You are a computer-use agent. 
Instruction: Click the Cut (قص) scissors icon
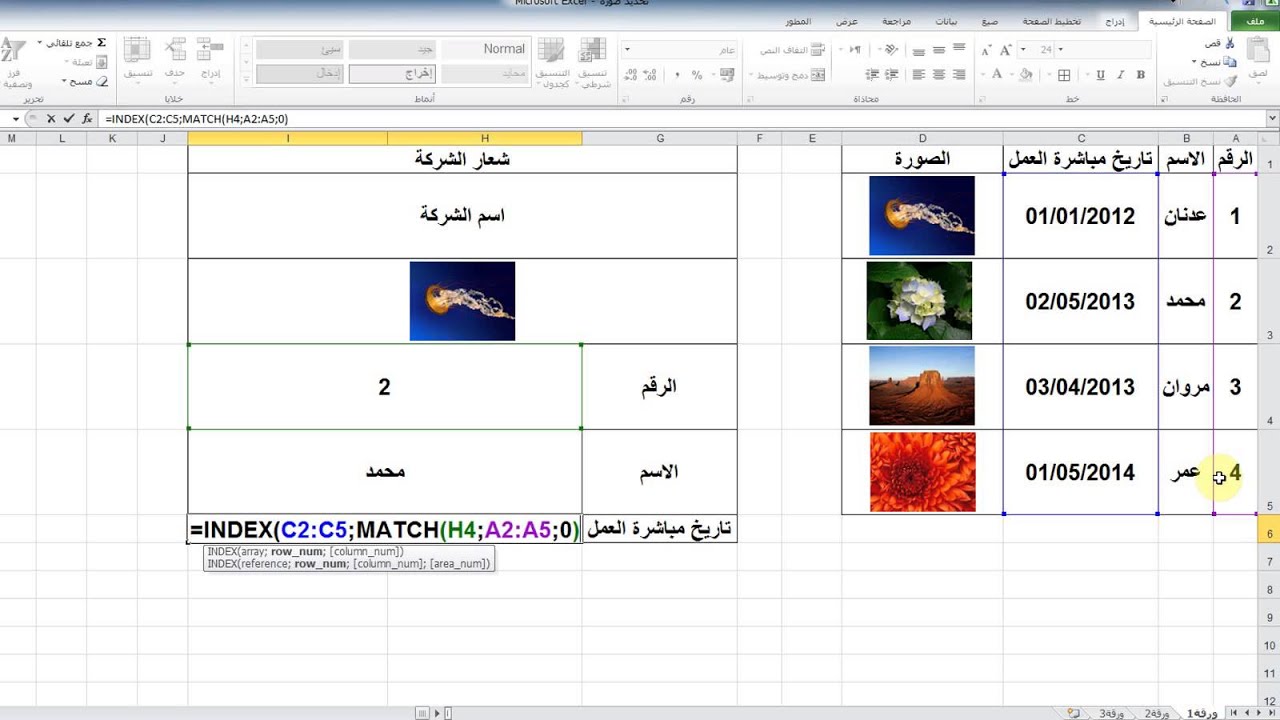tap(1229, 44)
